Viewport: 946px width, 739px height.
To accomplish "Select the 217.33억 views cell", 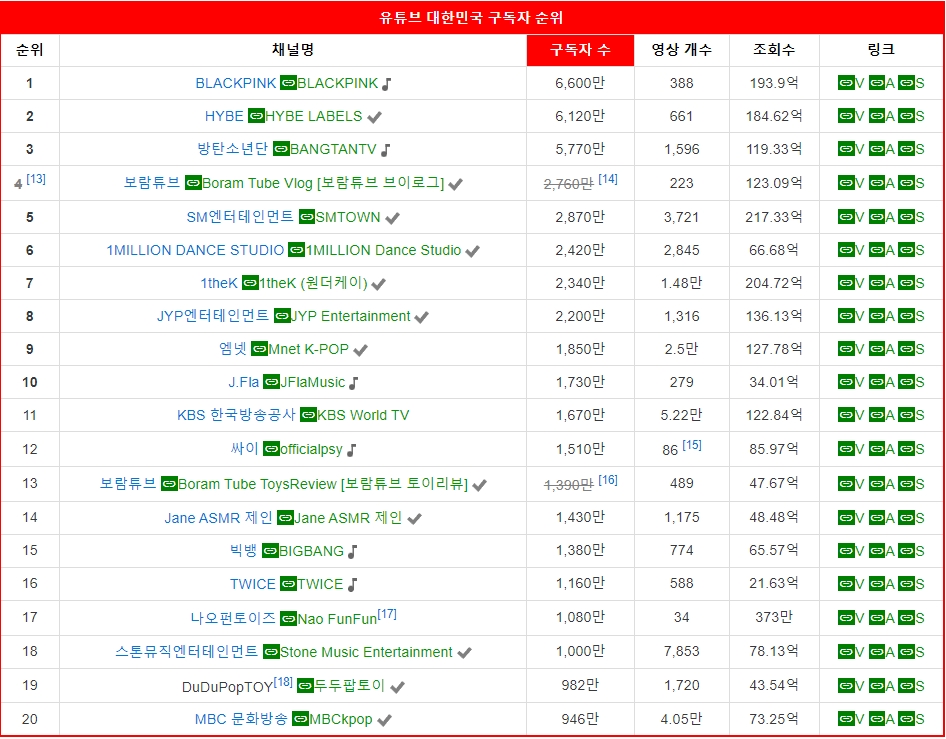I will coord(774,217).
